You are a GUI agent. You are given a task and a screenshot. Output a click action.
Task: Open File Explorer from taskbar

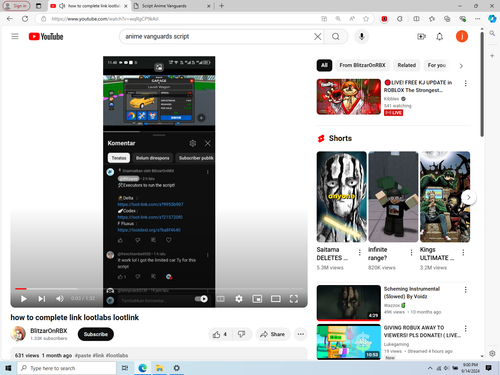[159, 368]
